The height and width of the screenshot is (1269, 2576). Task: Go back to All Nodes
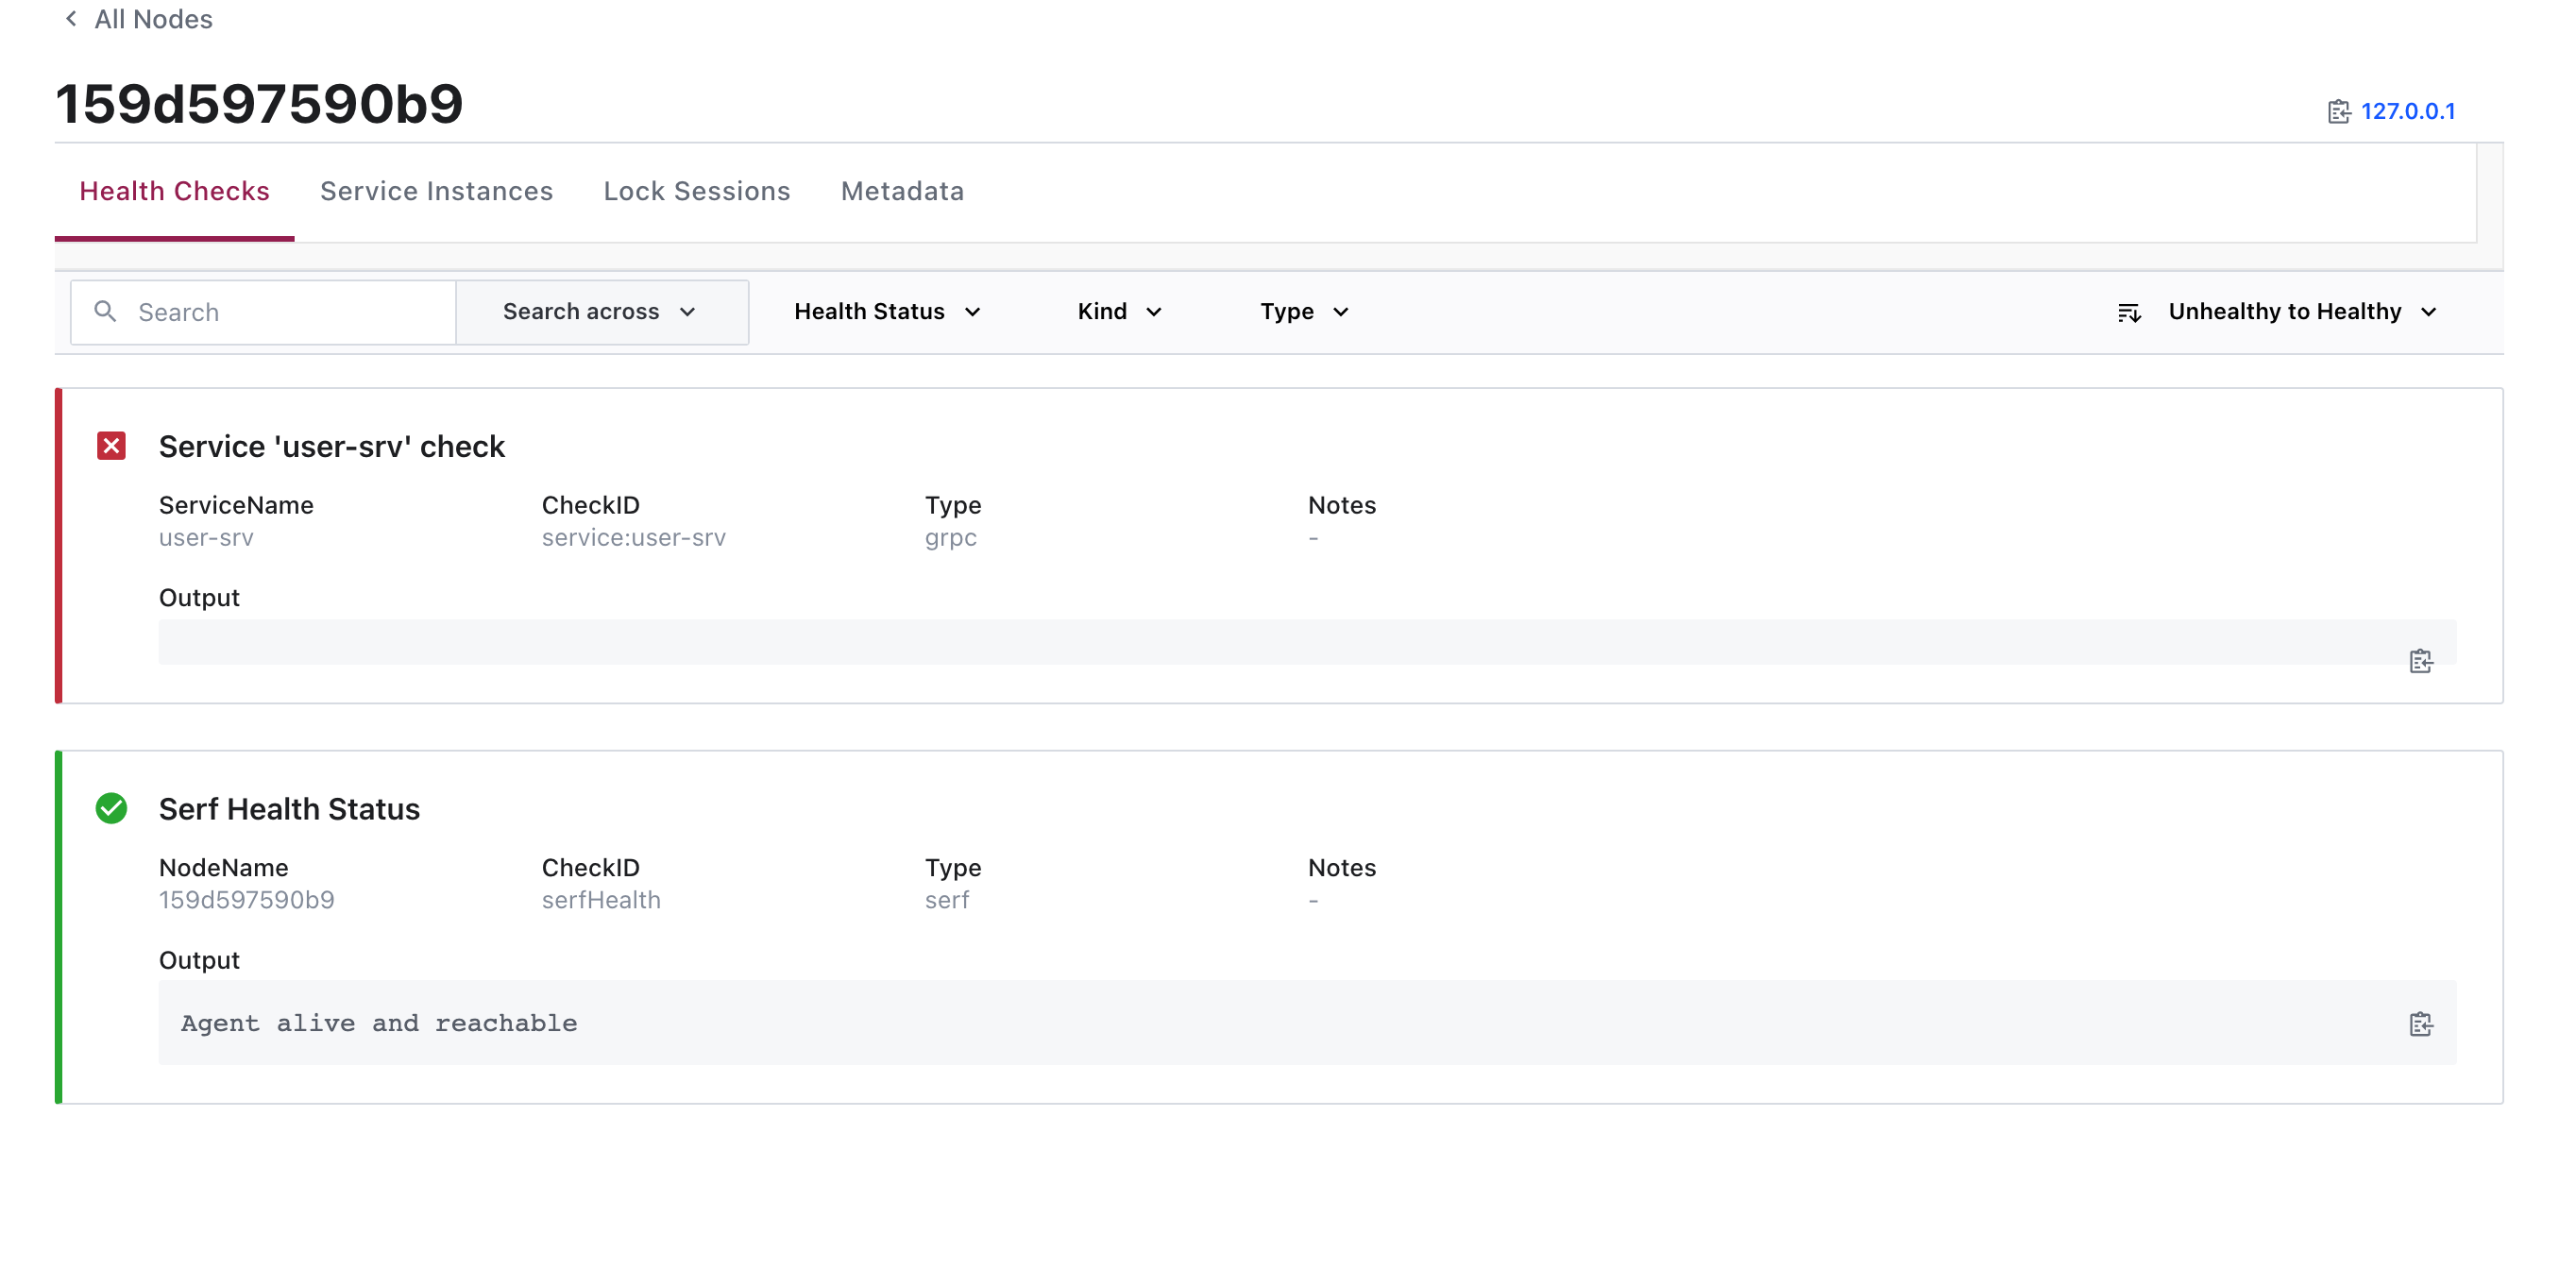point(153,19)
